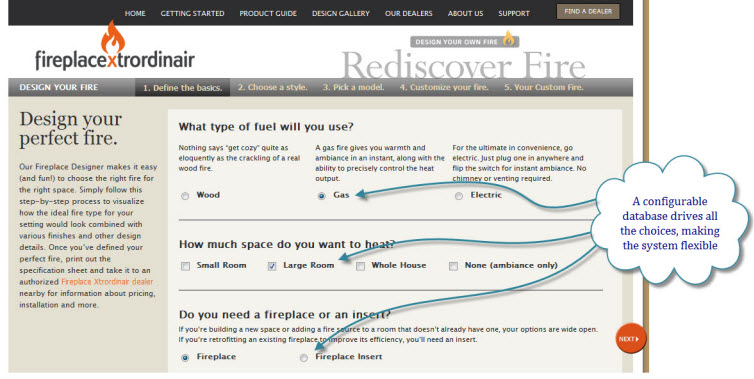Jump to step 4. Customize your fire

tap(444, 87)
